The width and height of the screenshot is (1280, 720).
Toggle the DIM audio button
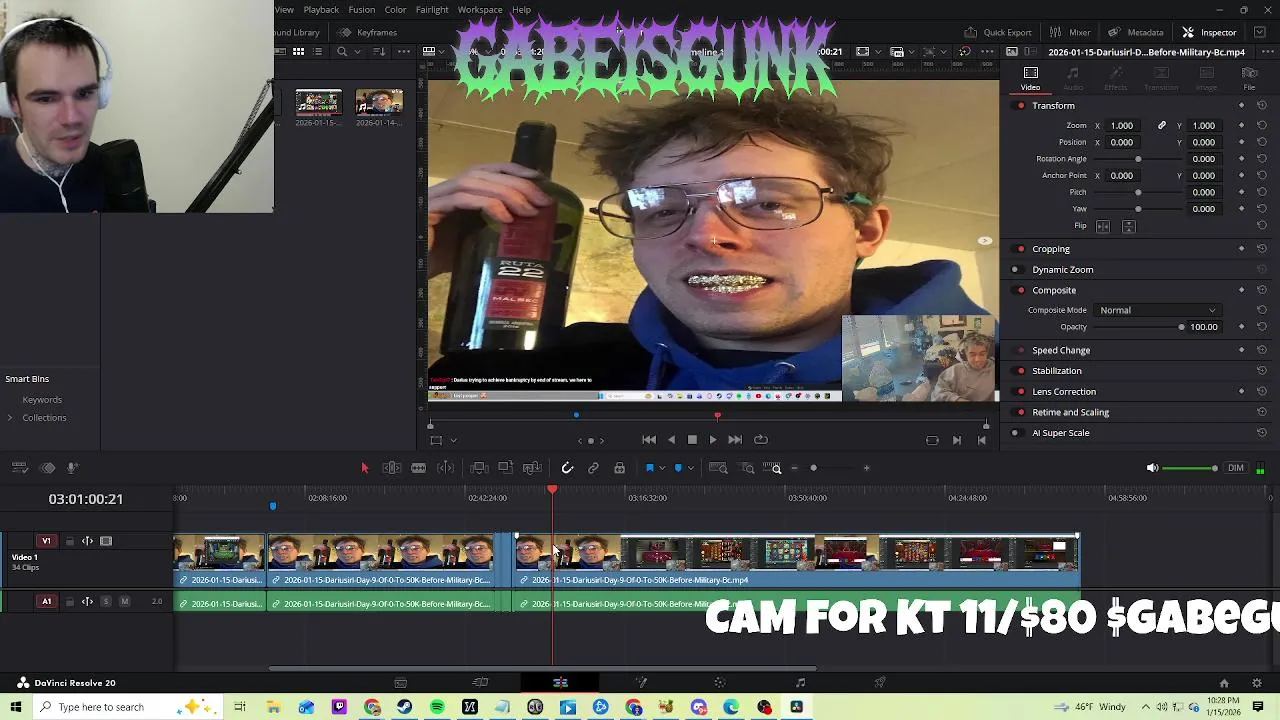1236,468
